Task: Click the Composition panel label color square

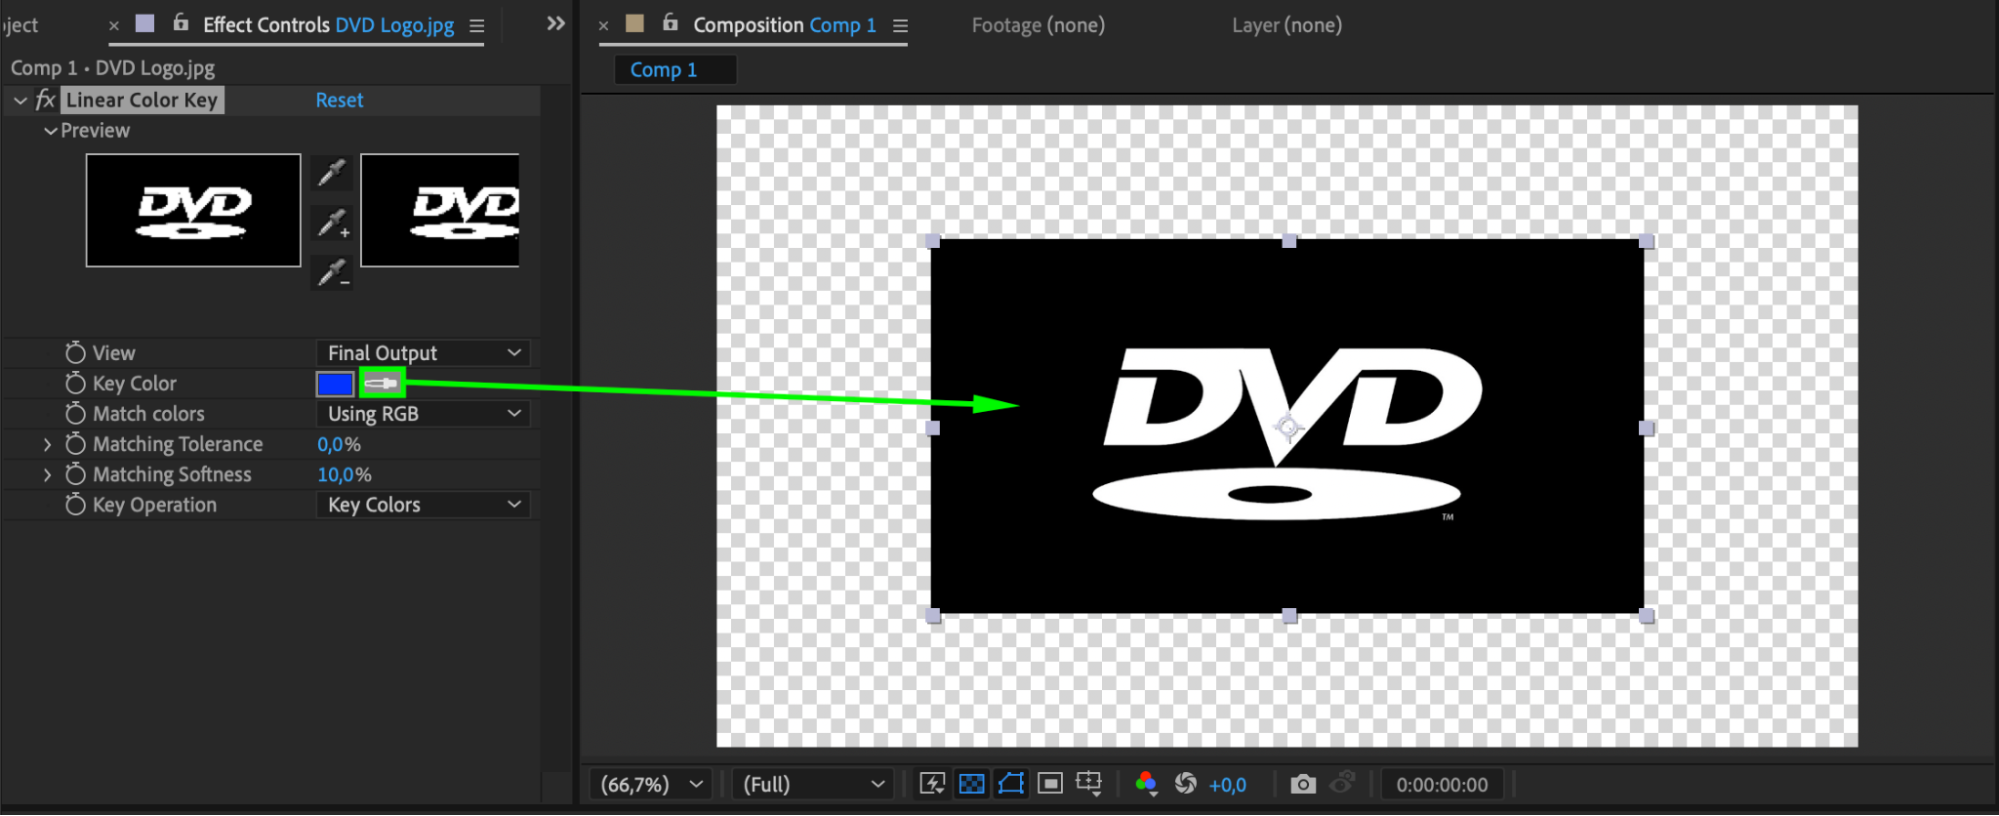Action: click(x=635, y=23)
